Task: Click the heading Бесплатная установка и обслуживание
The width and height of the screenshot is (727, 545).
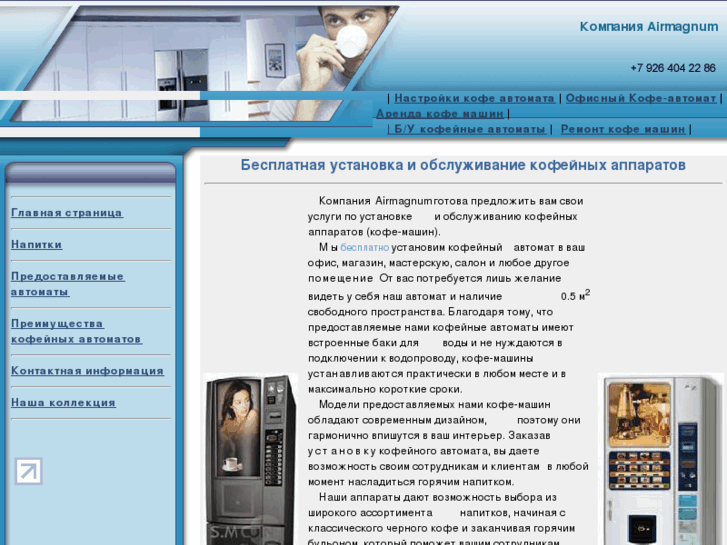Action: pos(463,165)
